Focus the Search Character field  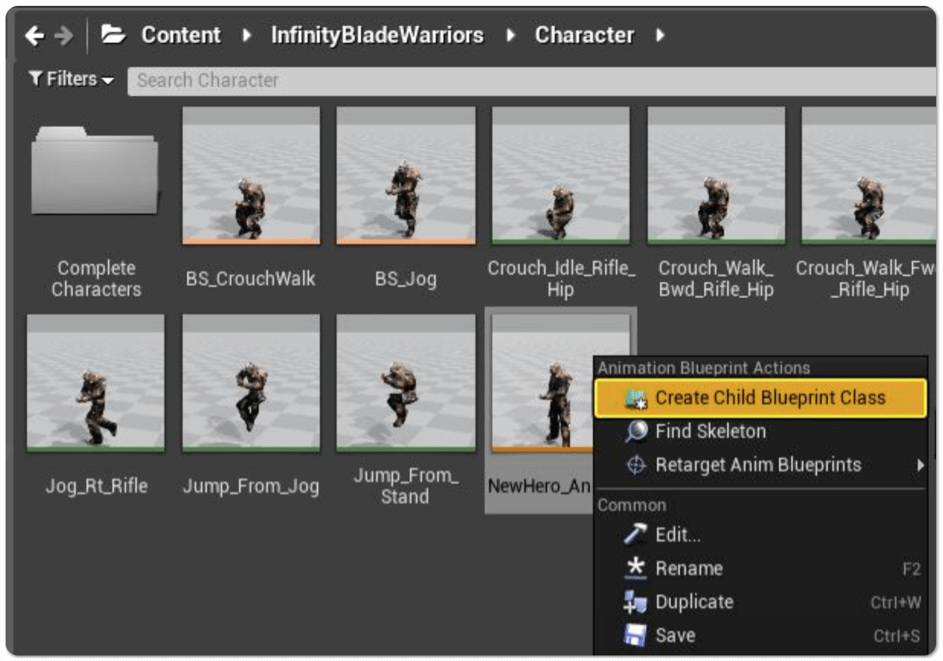[x=532, y=81]
